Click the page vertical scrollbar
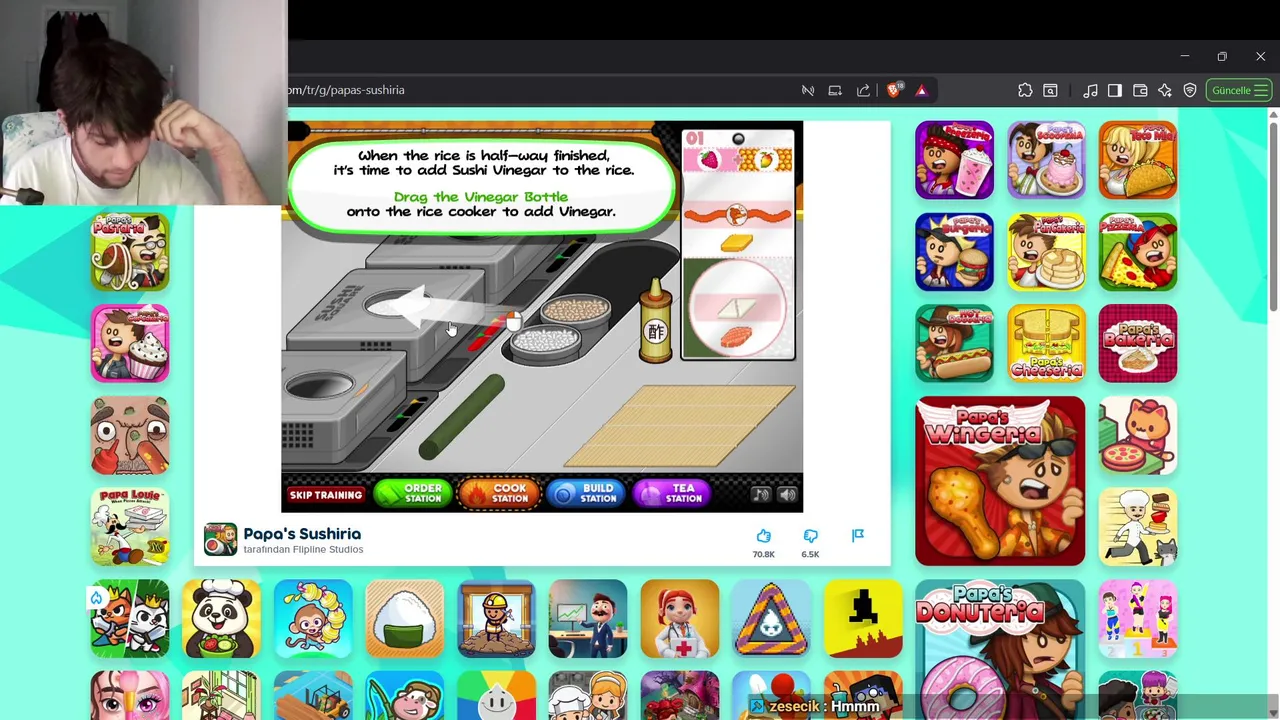Screen dimensions: 1280x720 [1273, 212]
